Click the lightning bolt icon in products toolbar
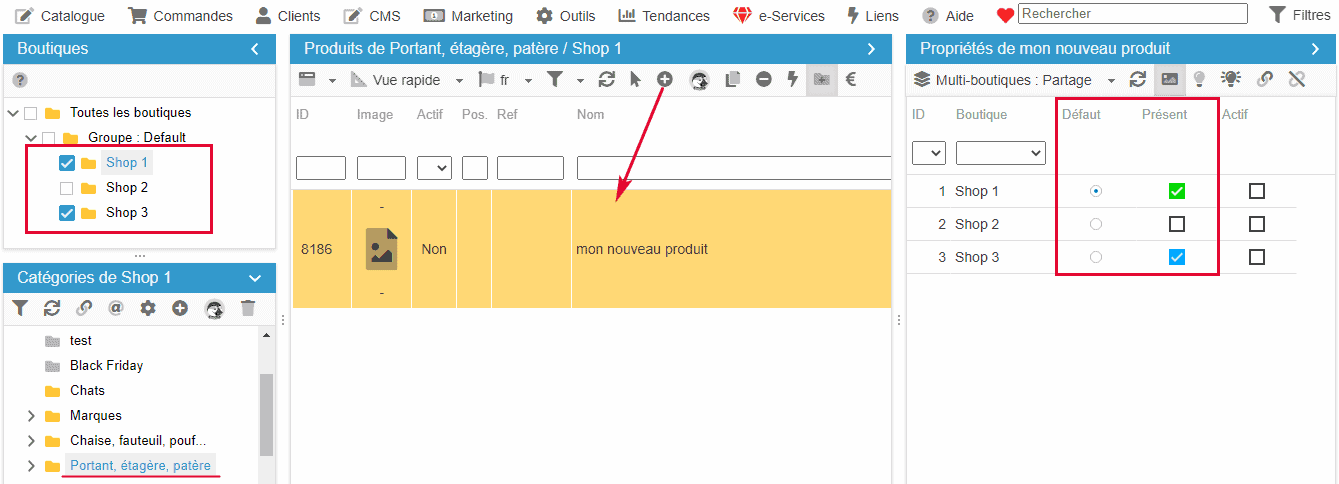This screenshot has height=484, width=1339. [x=793, y=80]
